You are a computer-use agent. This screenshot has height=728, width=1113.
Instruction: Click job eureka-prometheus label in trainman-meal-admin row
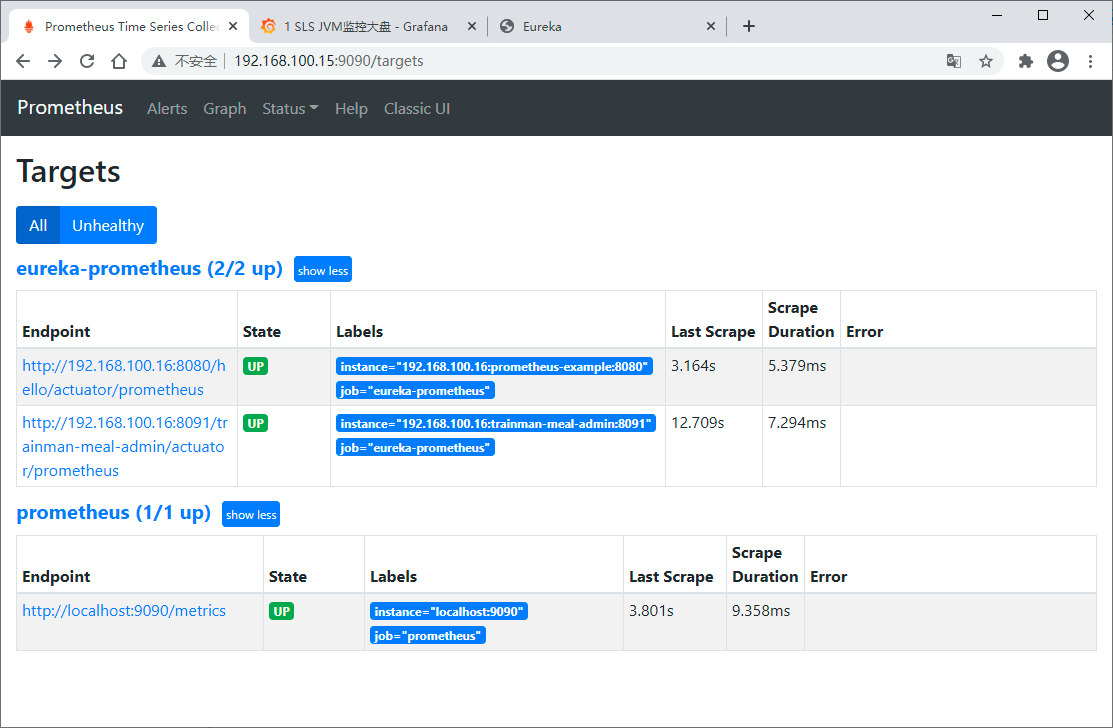point(415,448)
